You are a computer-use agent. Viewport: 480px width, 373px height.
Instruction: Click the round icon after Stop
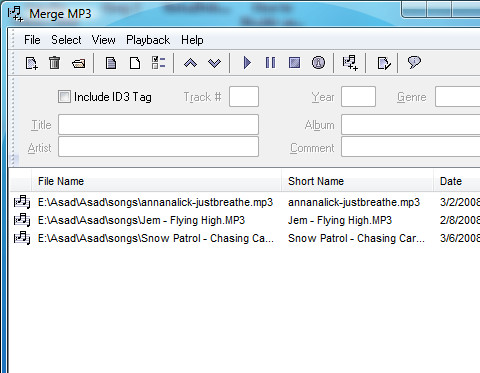pyautogui.click(x=318, y=62)
